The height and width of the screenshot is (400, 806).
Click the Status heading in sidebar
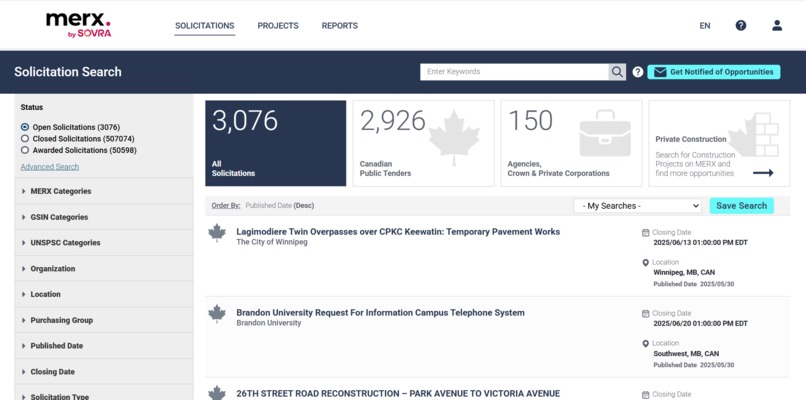(x=32, y=107)
